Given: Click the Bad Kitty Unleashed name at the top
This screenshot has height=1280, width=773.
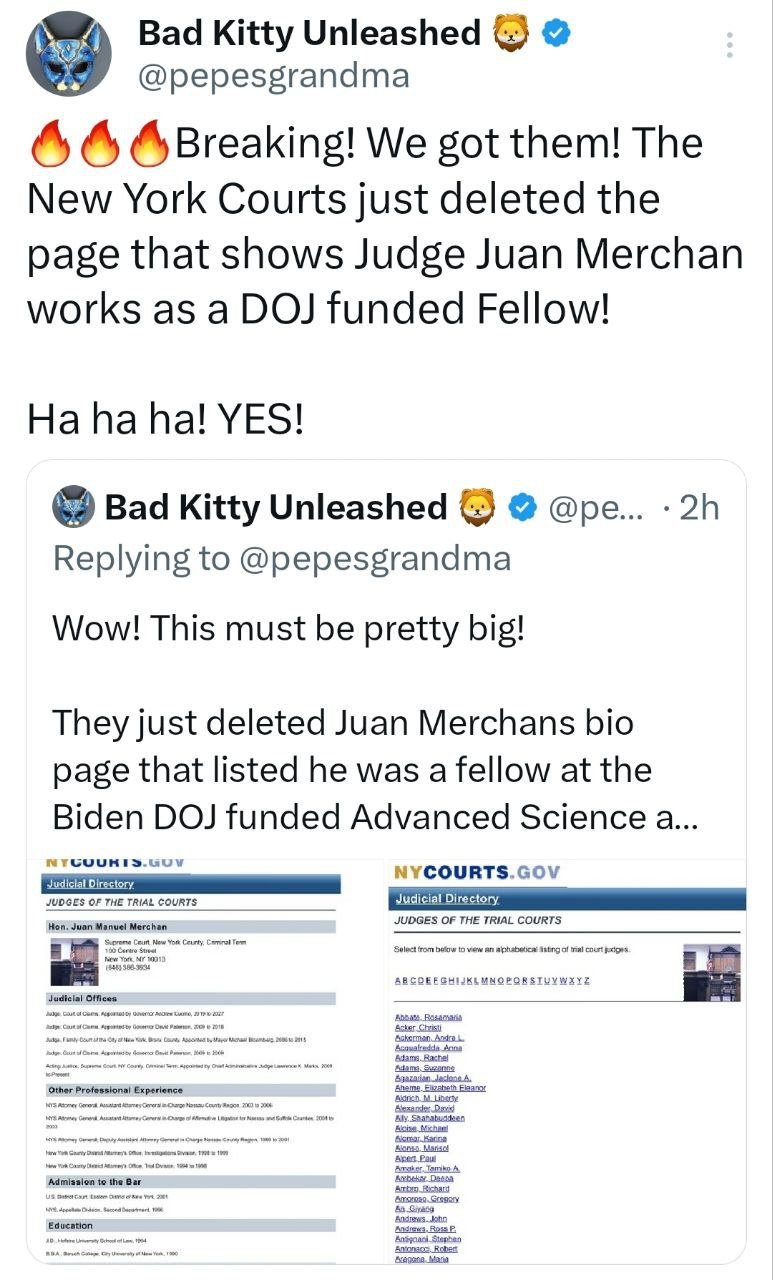Looking at the screenshot, I should [309, 34].
